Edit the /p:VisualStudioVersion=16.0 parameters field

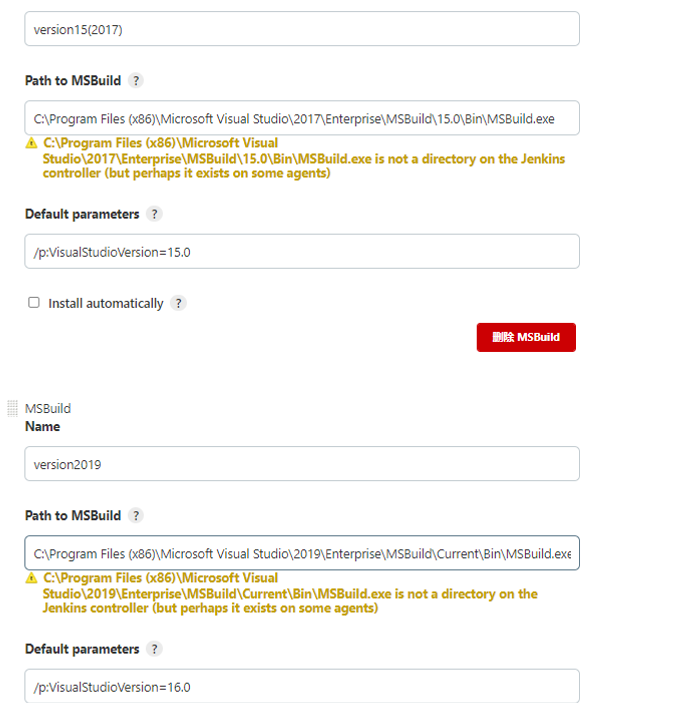click(x=301, y=687)
